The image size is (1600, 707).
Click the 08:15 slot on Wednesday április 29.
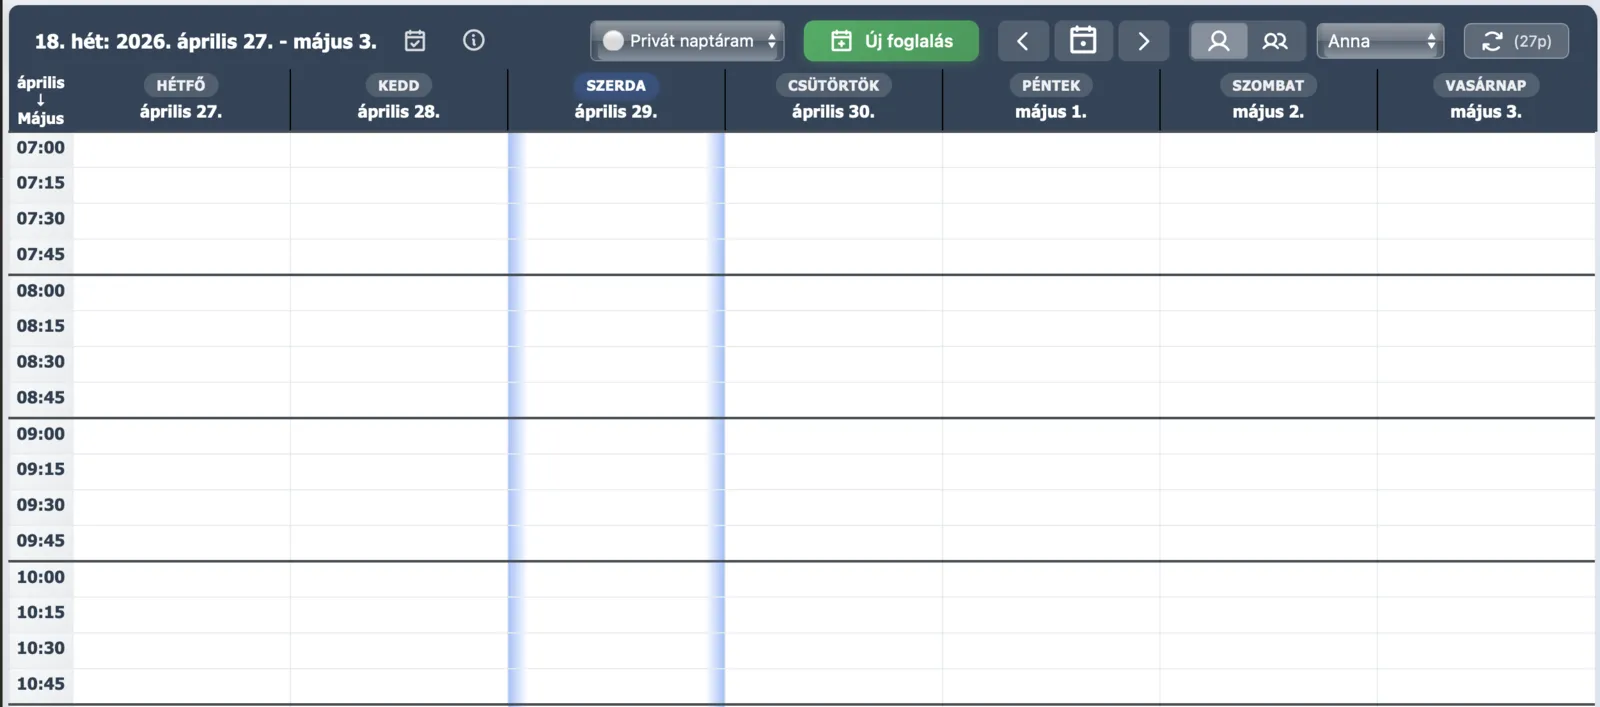coord(616,327)
